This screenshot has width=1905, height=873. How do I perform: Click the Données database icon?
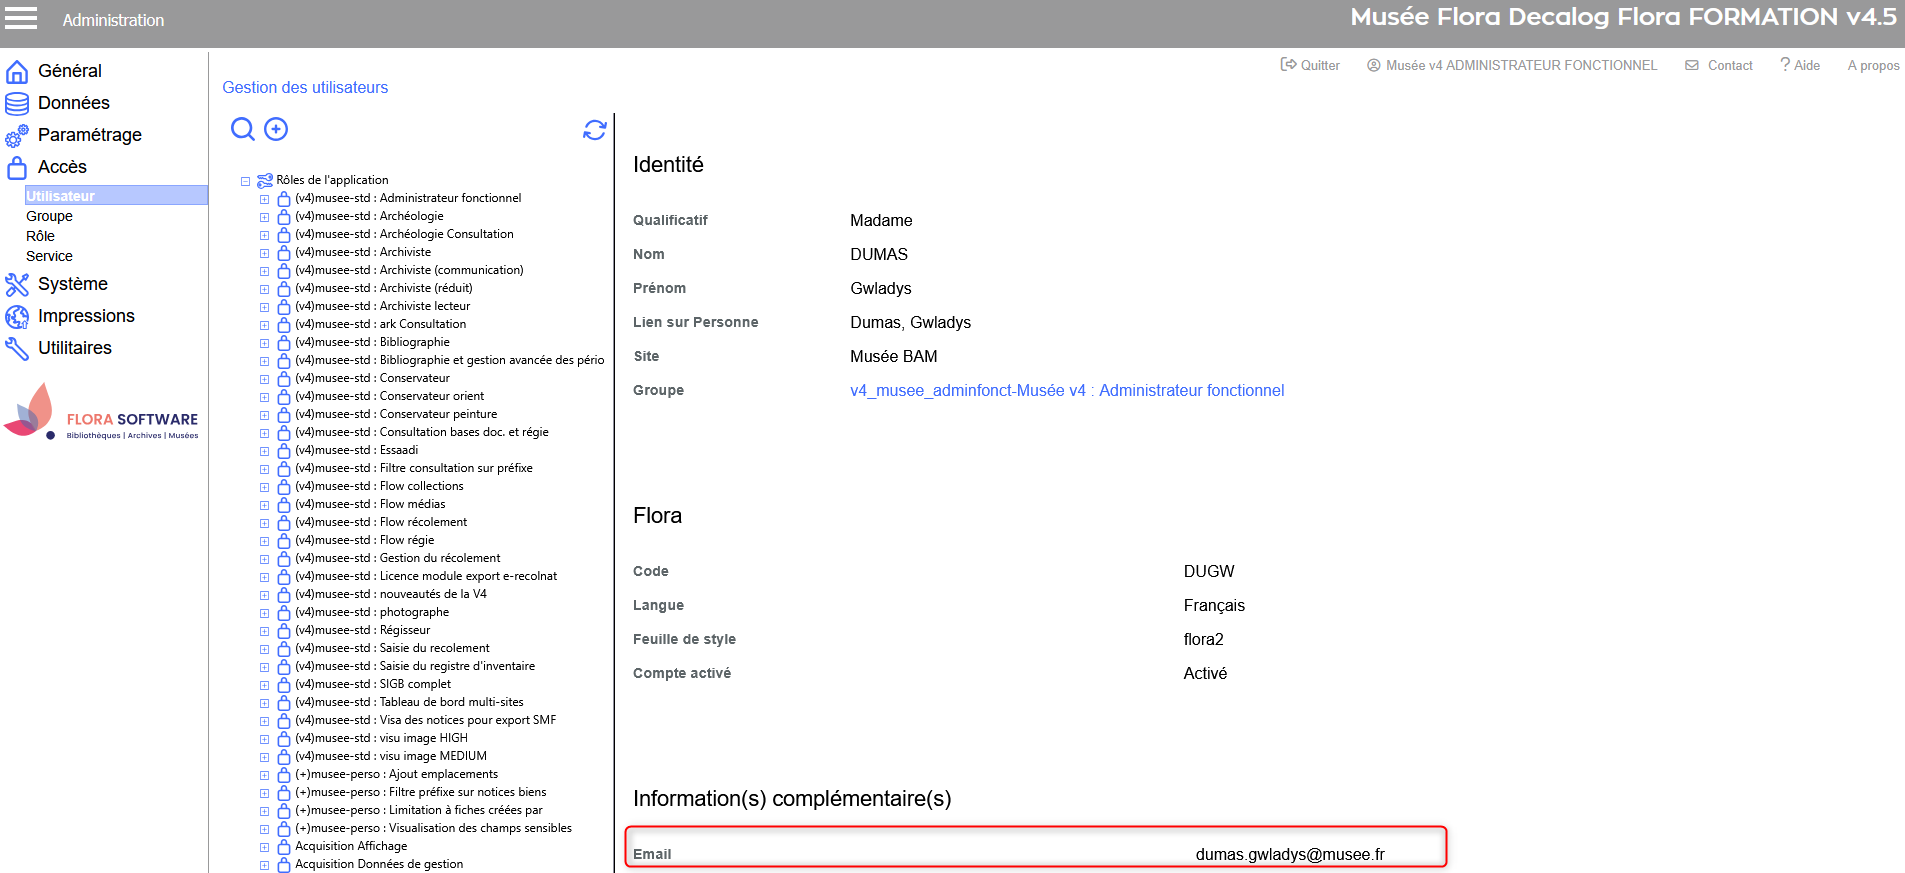tap(17, 104)
